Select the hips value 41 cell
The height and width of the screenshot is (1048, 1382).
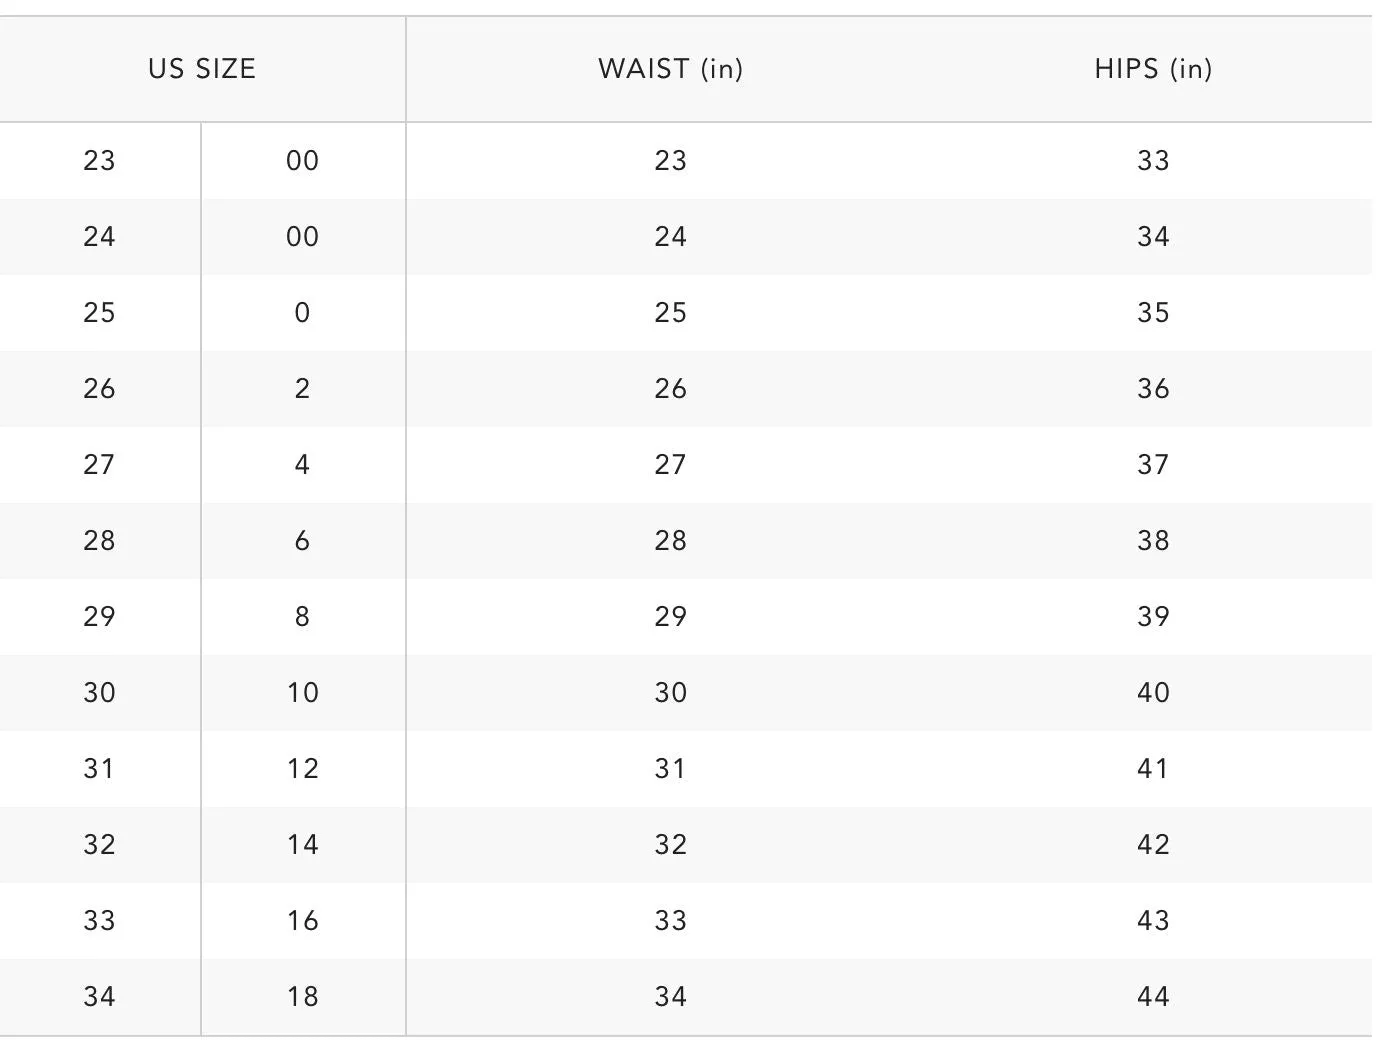point(1153,769)
